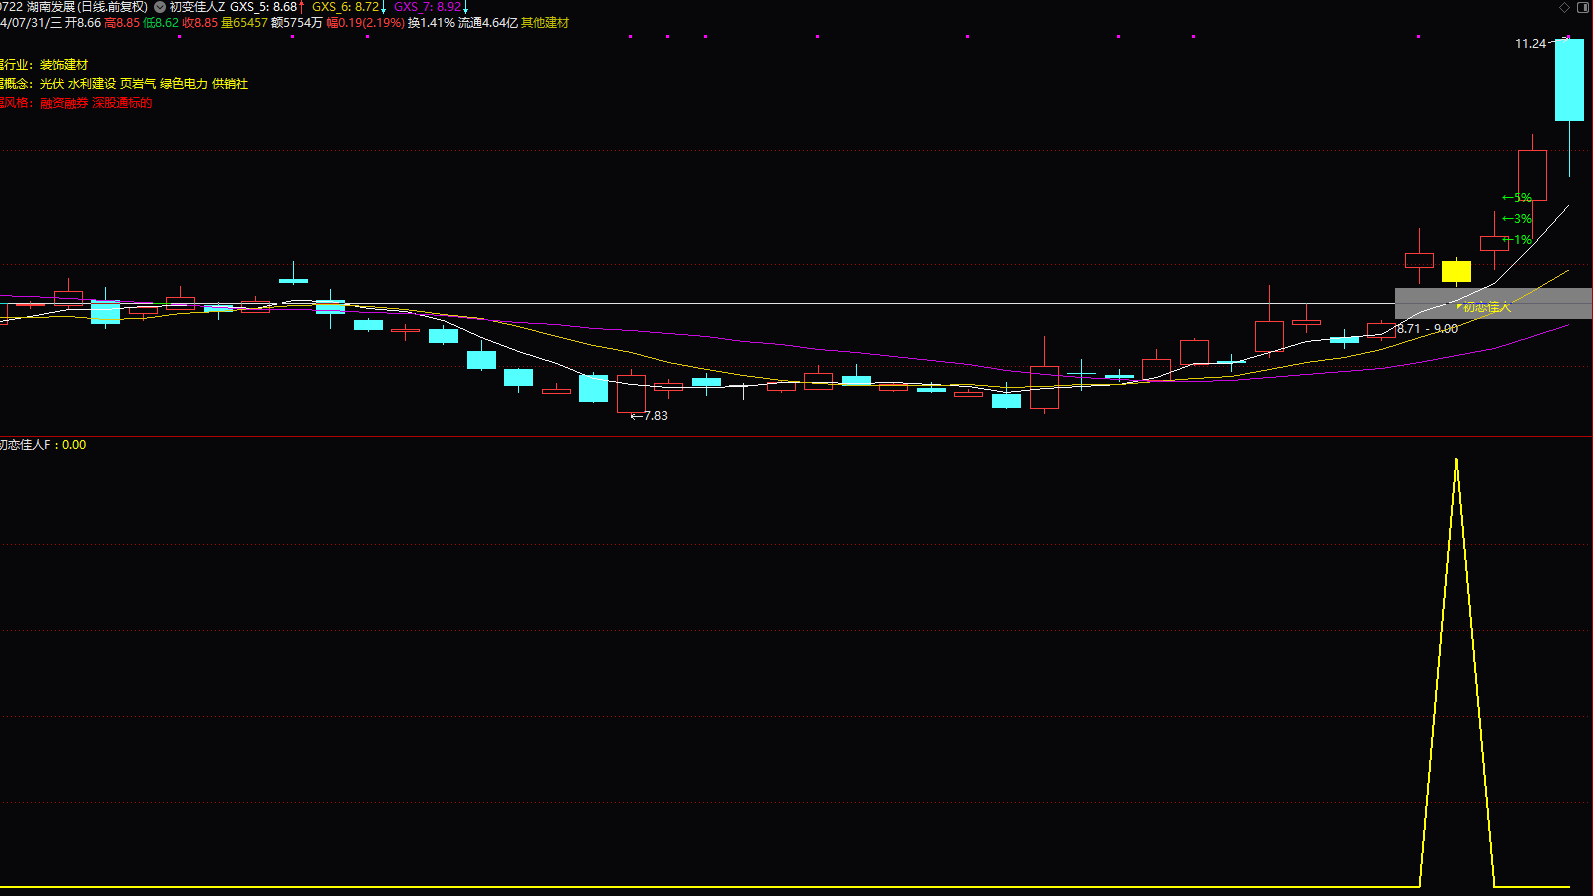1593x896 pixels.
Task: Select the 初恋佳人Z indicator name
Action: tap(198, 7)
